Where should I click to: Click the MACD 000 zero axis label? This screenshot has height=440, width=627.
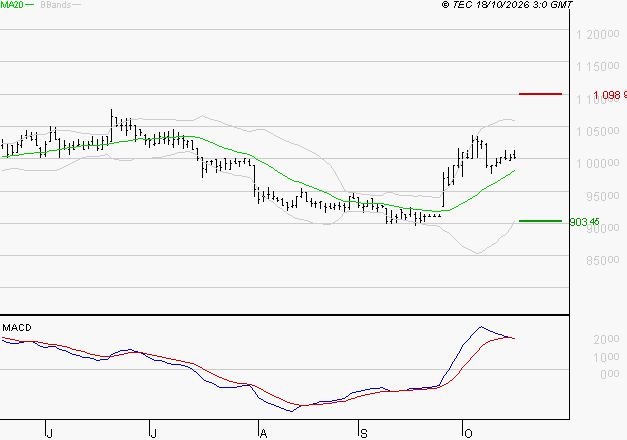point(610,374)
